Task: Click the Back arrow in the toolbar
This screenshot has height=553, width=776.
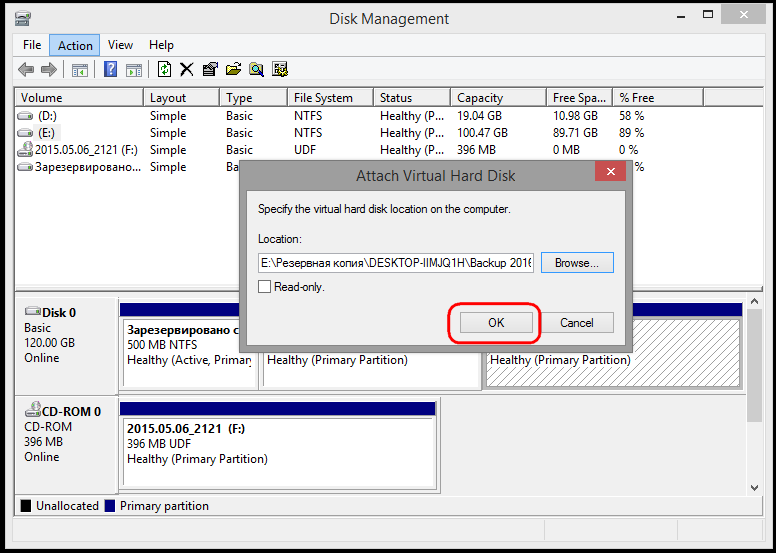Action: [26, 69]
